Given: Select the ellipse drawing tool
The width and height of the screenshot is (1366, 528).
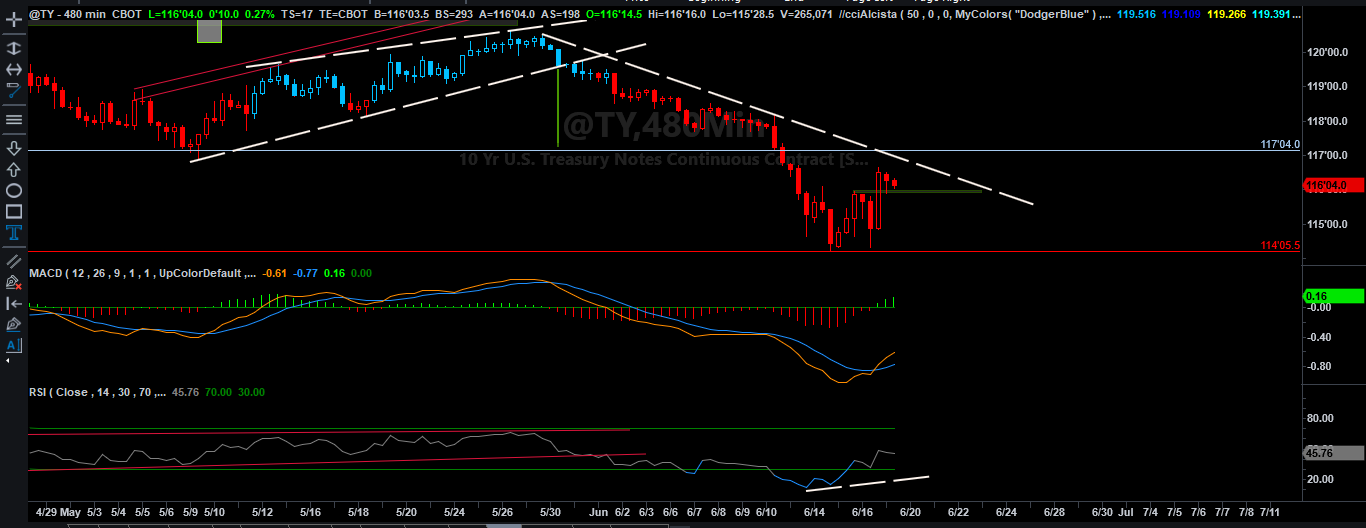Looking at the screenshot, I should 14,191.
